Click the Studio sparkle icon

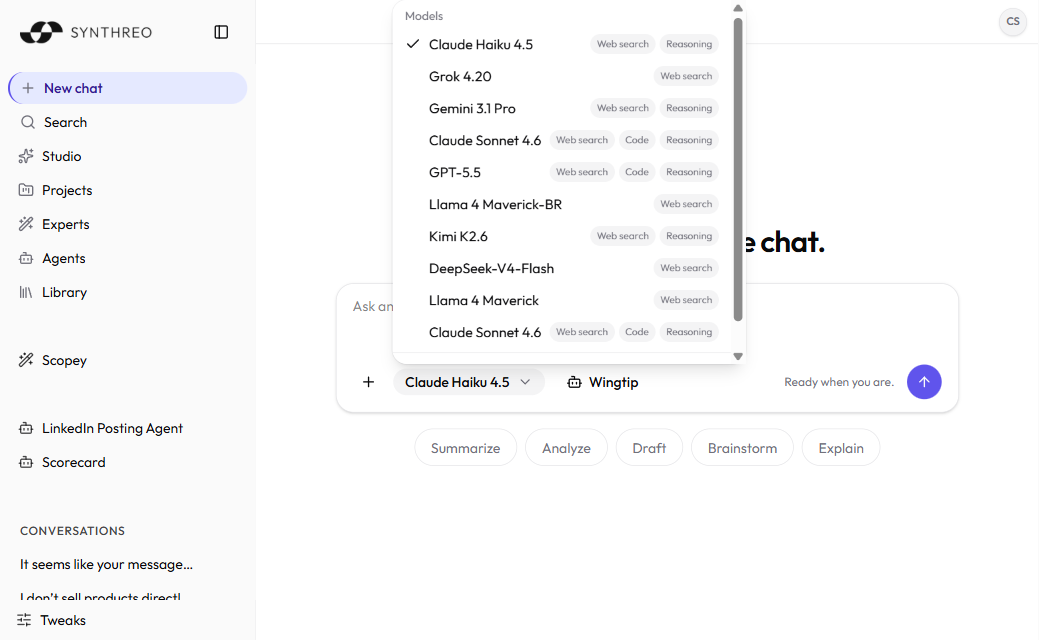click(x=26, y=156)
